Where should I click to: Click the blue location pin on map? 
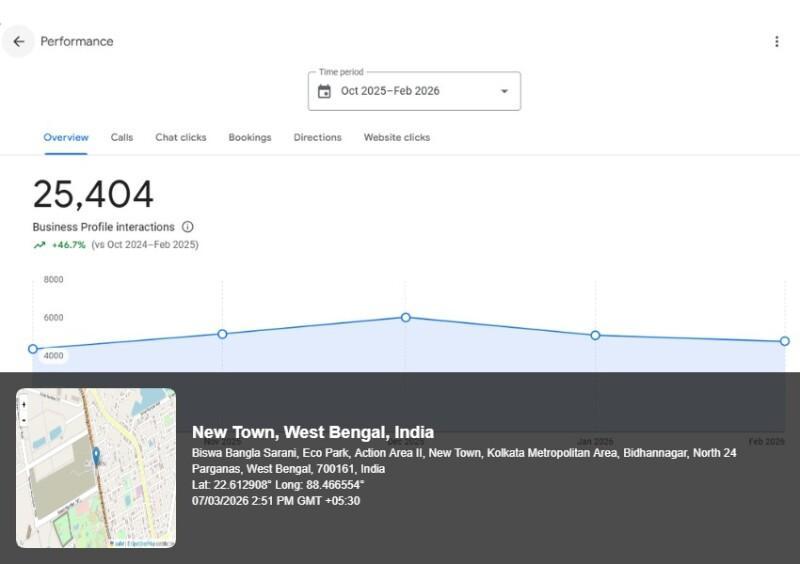click(x=96, y=456)
